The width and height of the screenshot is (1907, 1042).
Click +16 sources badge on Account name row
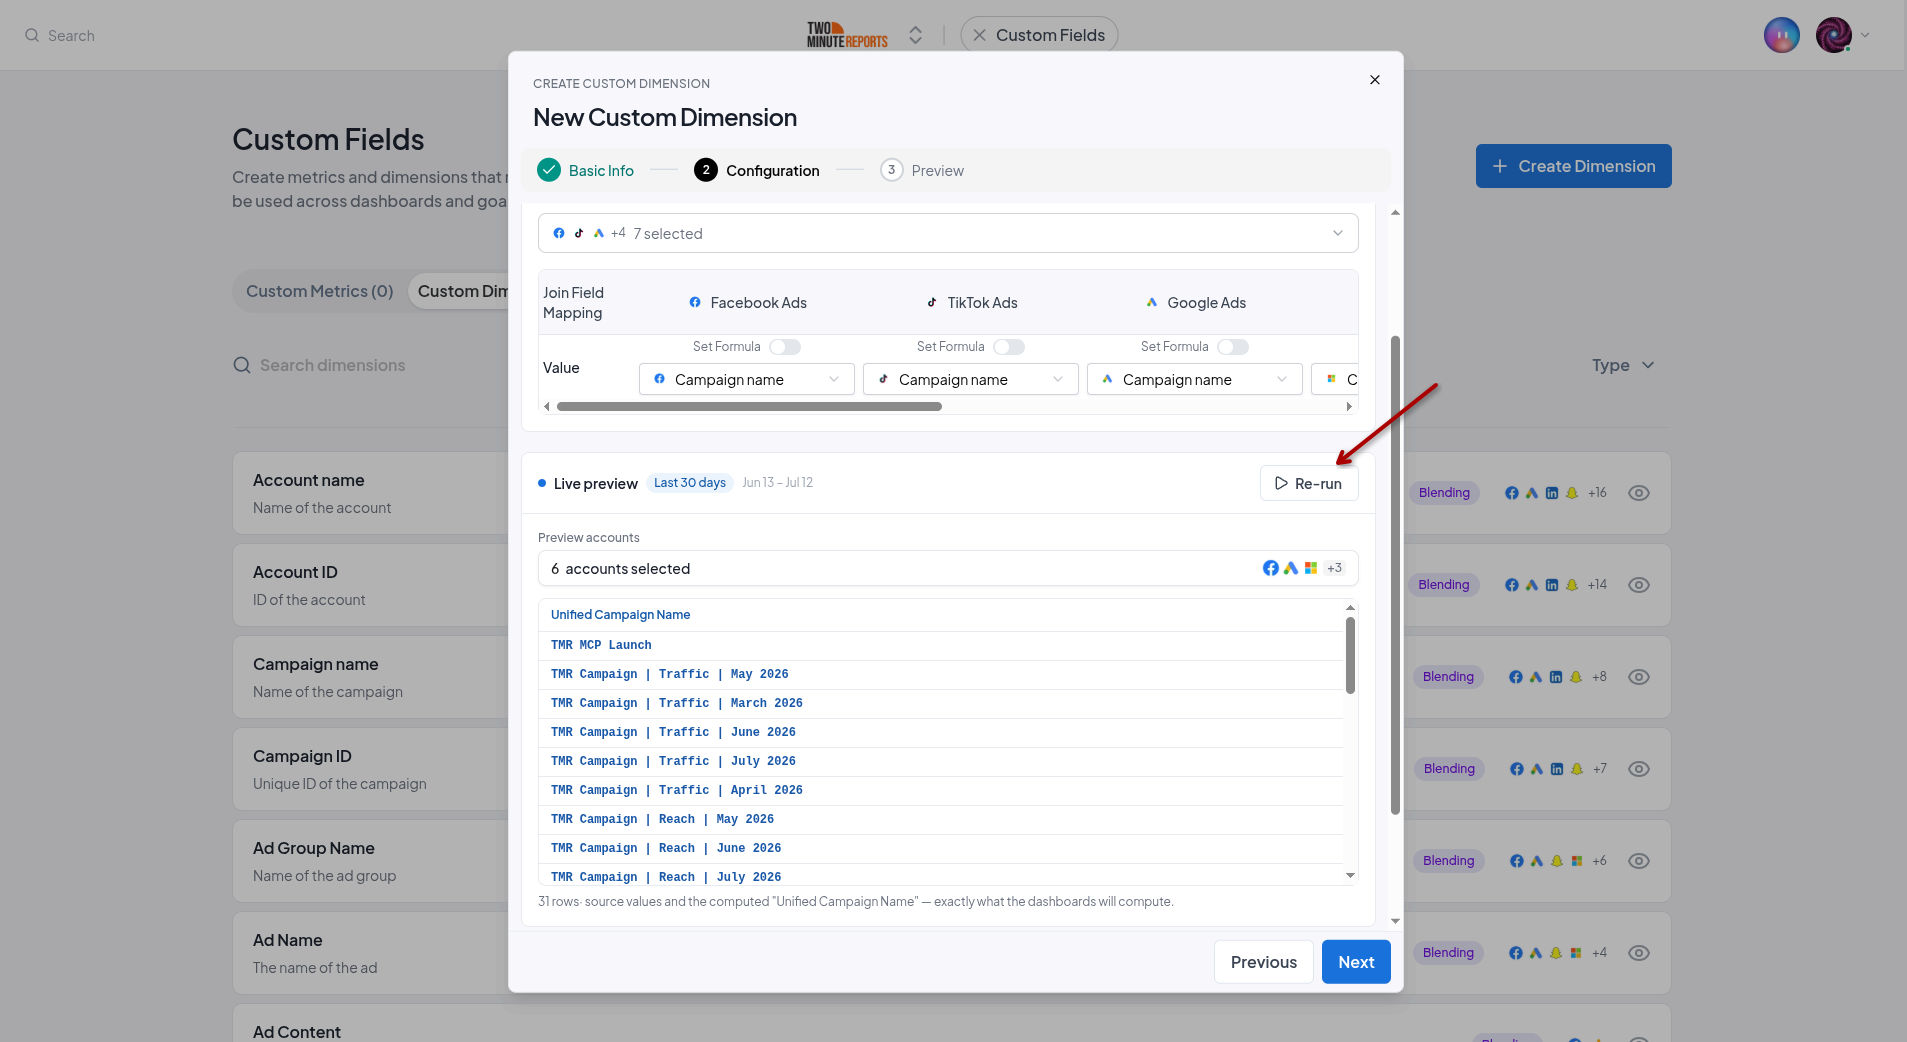click(x=1597, y=493)
